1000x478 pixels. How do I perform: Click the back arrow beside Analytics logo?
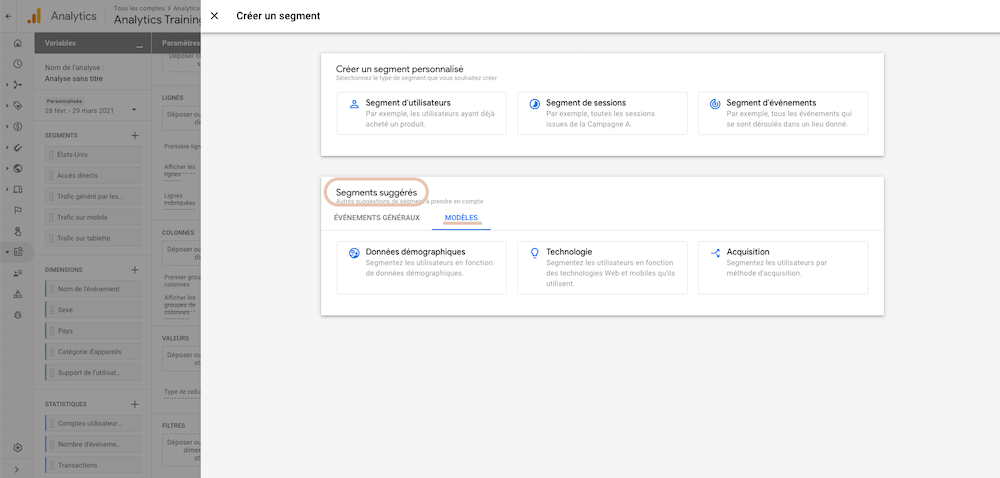point(8,17)
